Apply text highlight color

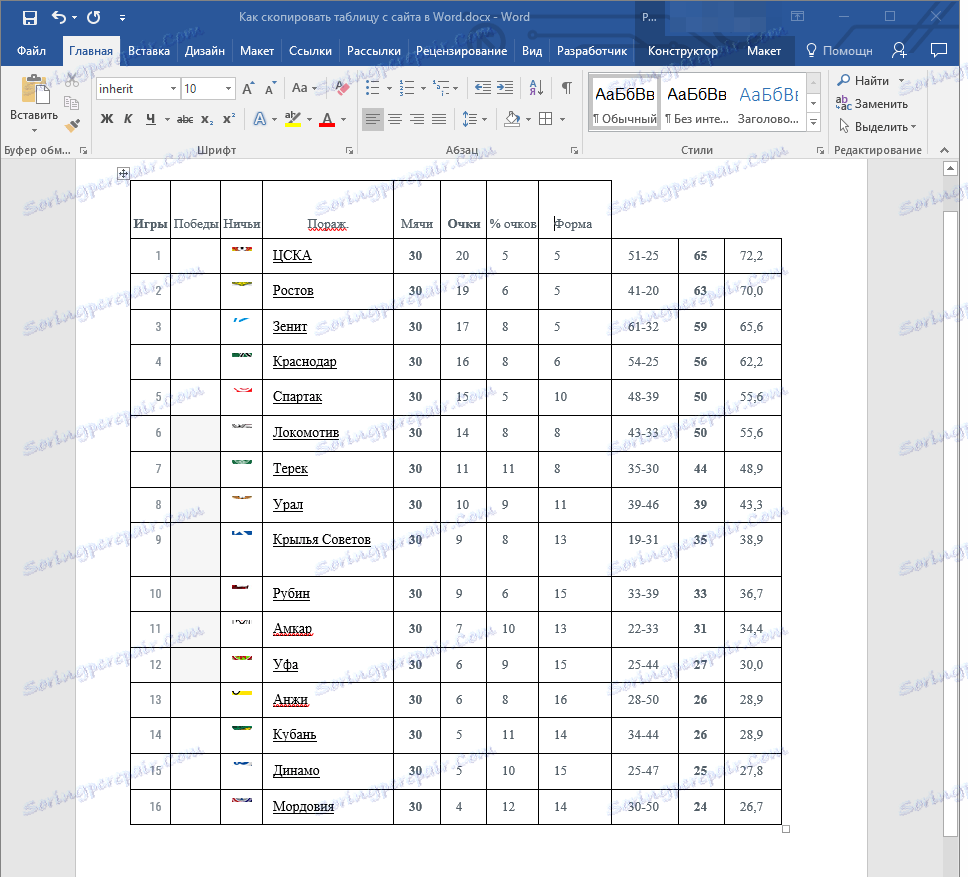(293, 119)
